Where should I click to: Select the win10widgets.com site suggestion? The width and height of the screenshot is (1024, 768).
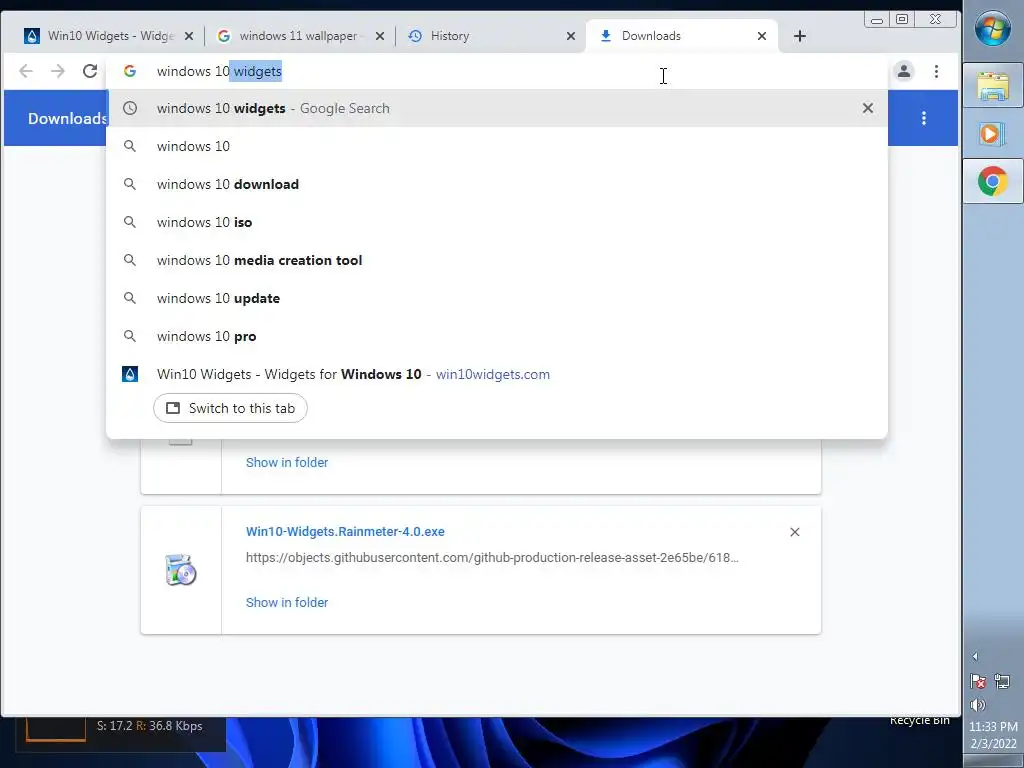496,374
